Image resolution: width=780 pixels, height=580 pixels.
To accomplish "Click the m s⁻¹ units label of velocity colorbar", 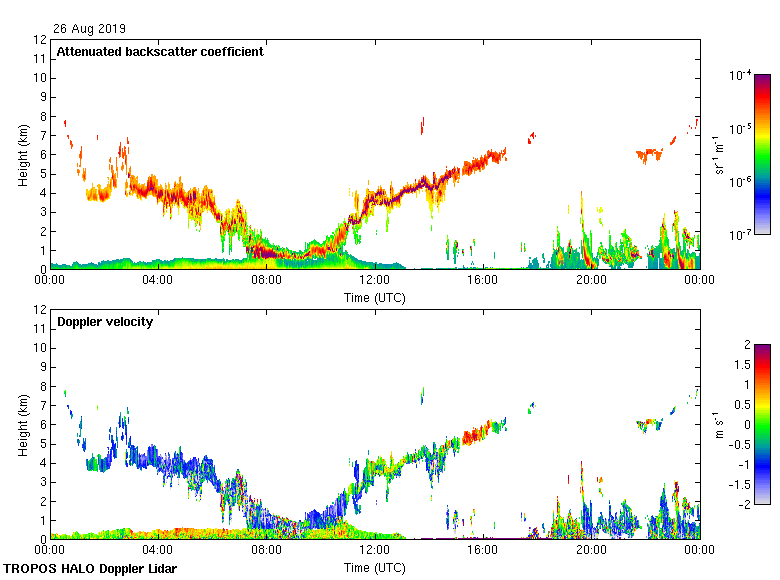I will [x=722, y=424].
